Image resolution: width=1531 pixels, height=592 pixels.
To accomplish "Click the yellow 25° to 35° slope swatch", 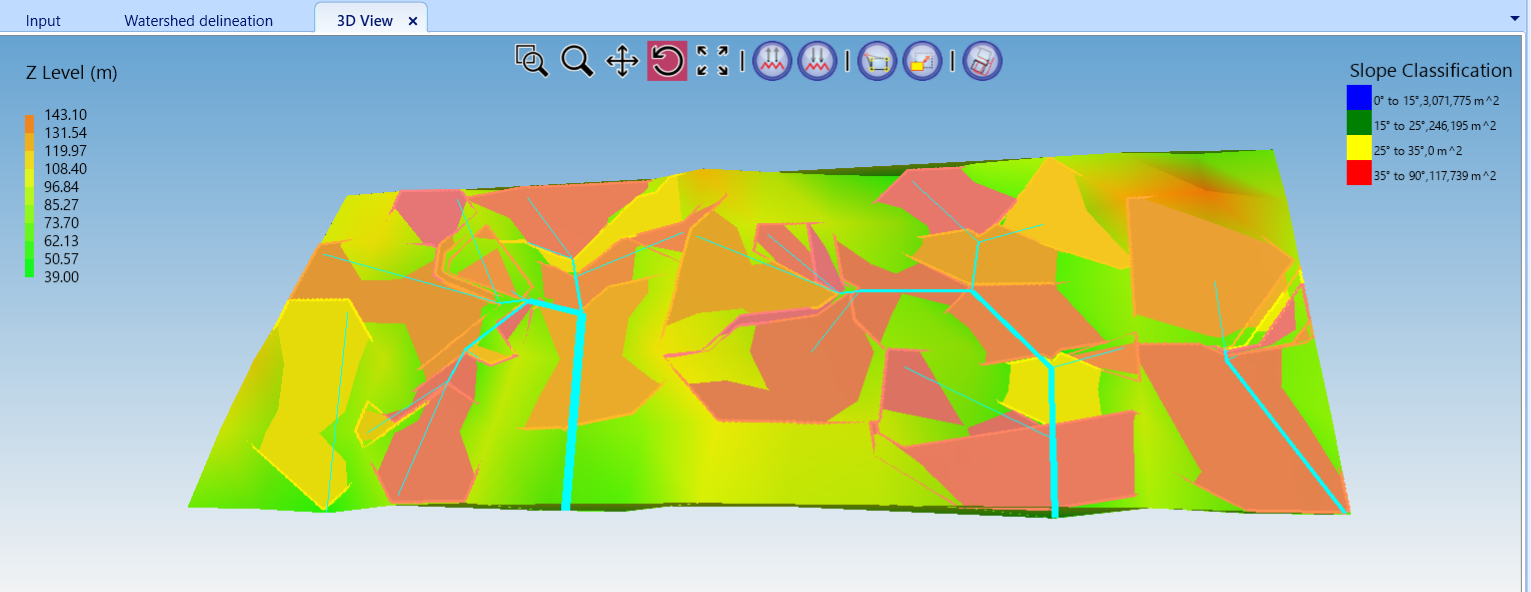I will [1358, 148].
